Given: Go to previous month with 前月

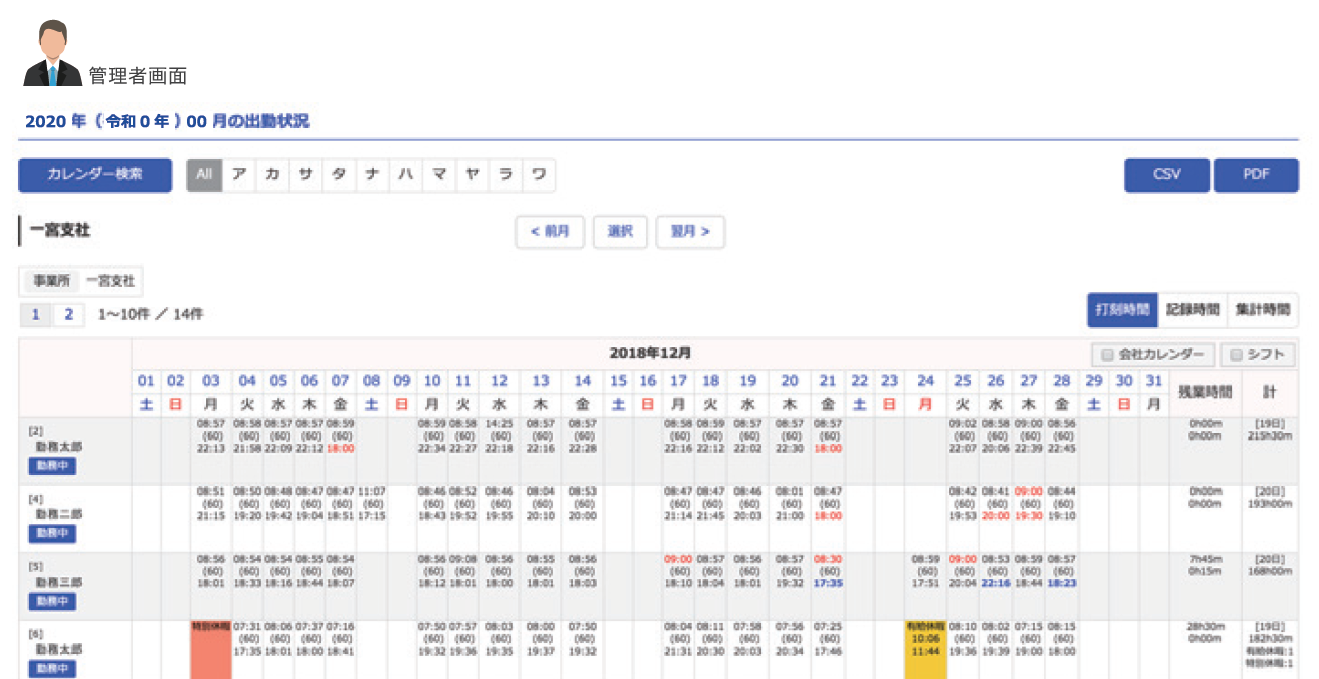Looking at the screenshot, I should (550, 231).
